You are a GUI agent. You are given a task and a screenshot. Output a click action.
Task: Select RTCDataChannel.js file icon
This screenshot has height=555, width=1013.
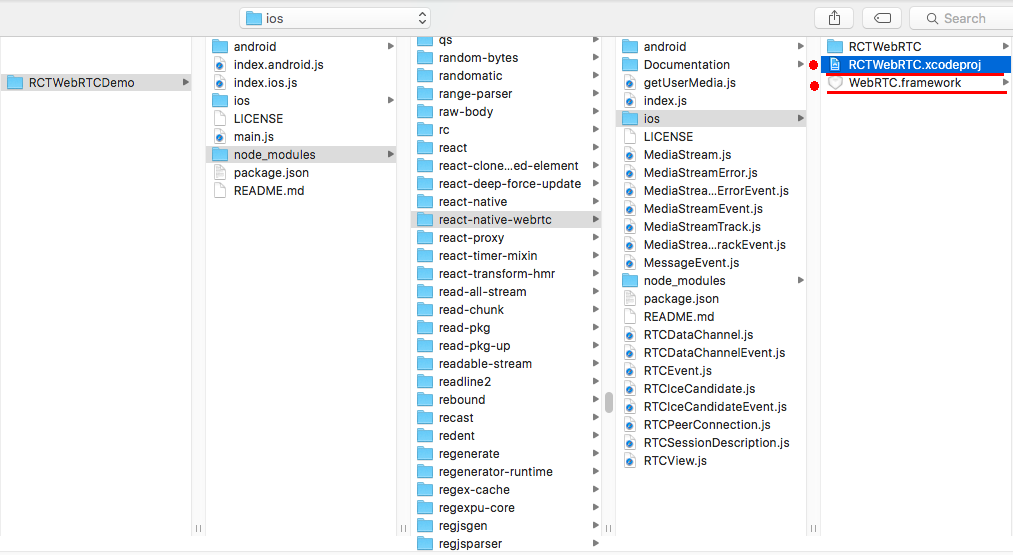tap(630, 335)
